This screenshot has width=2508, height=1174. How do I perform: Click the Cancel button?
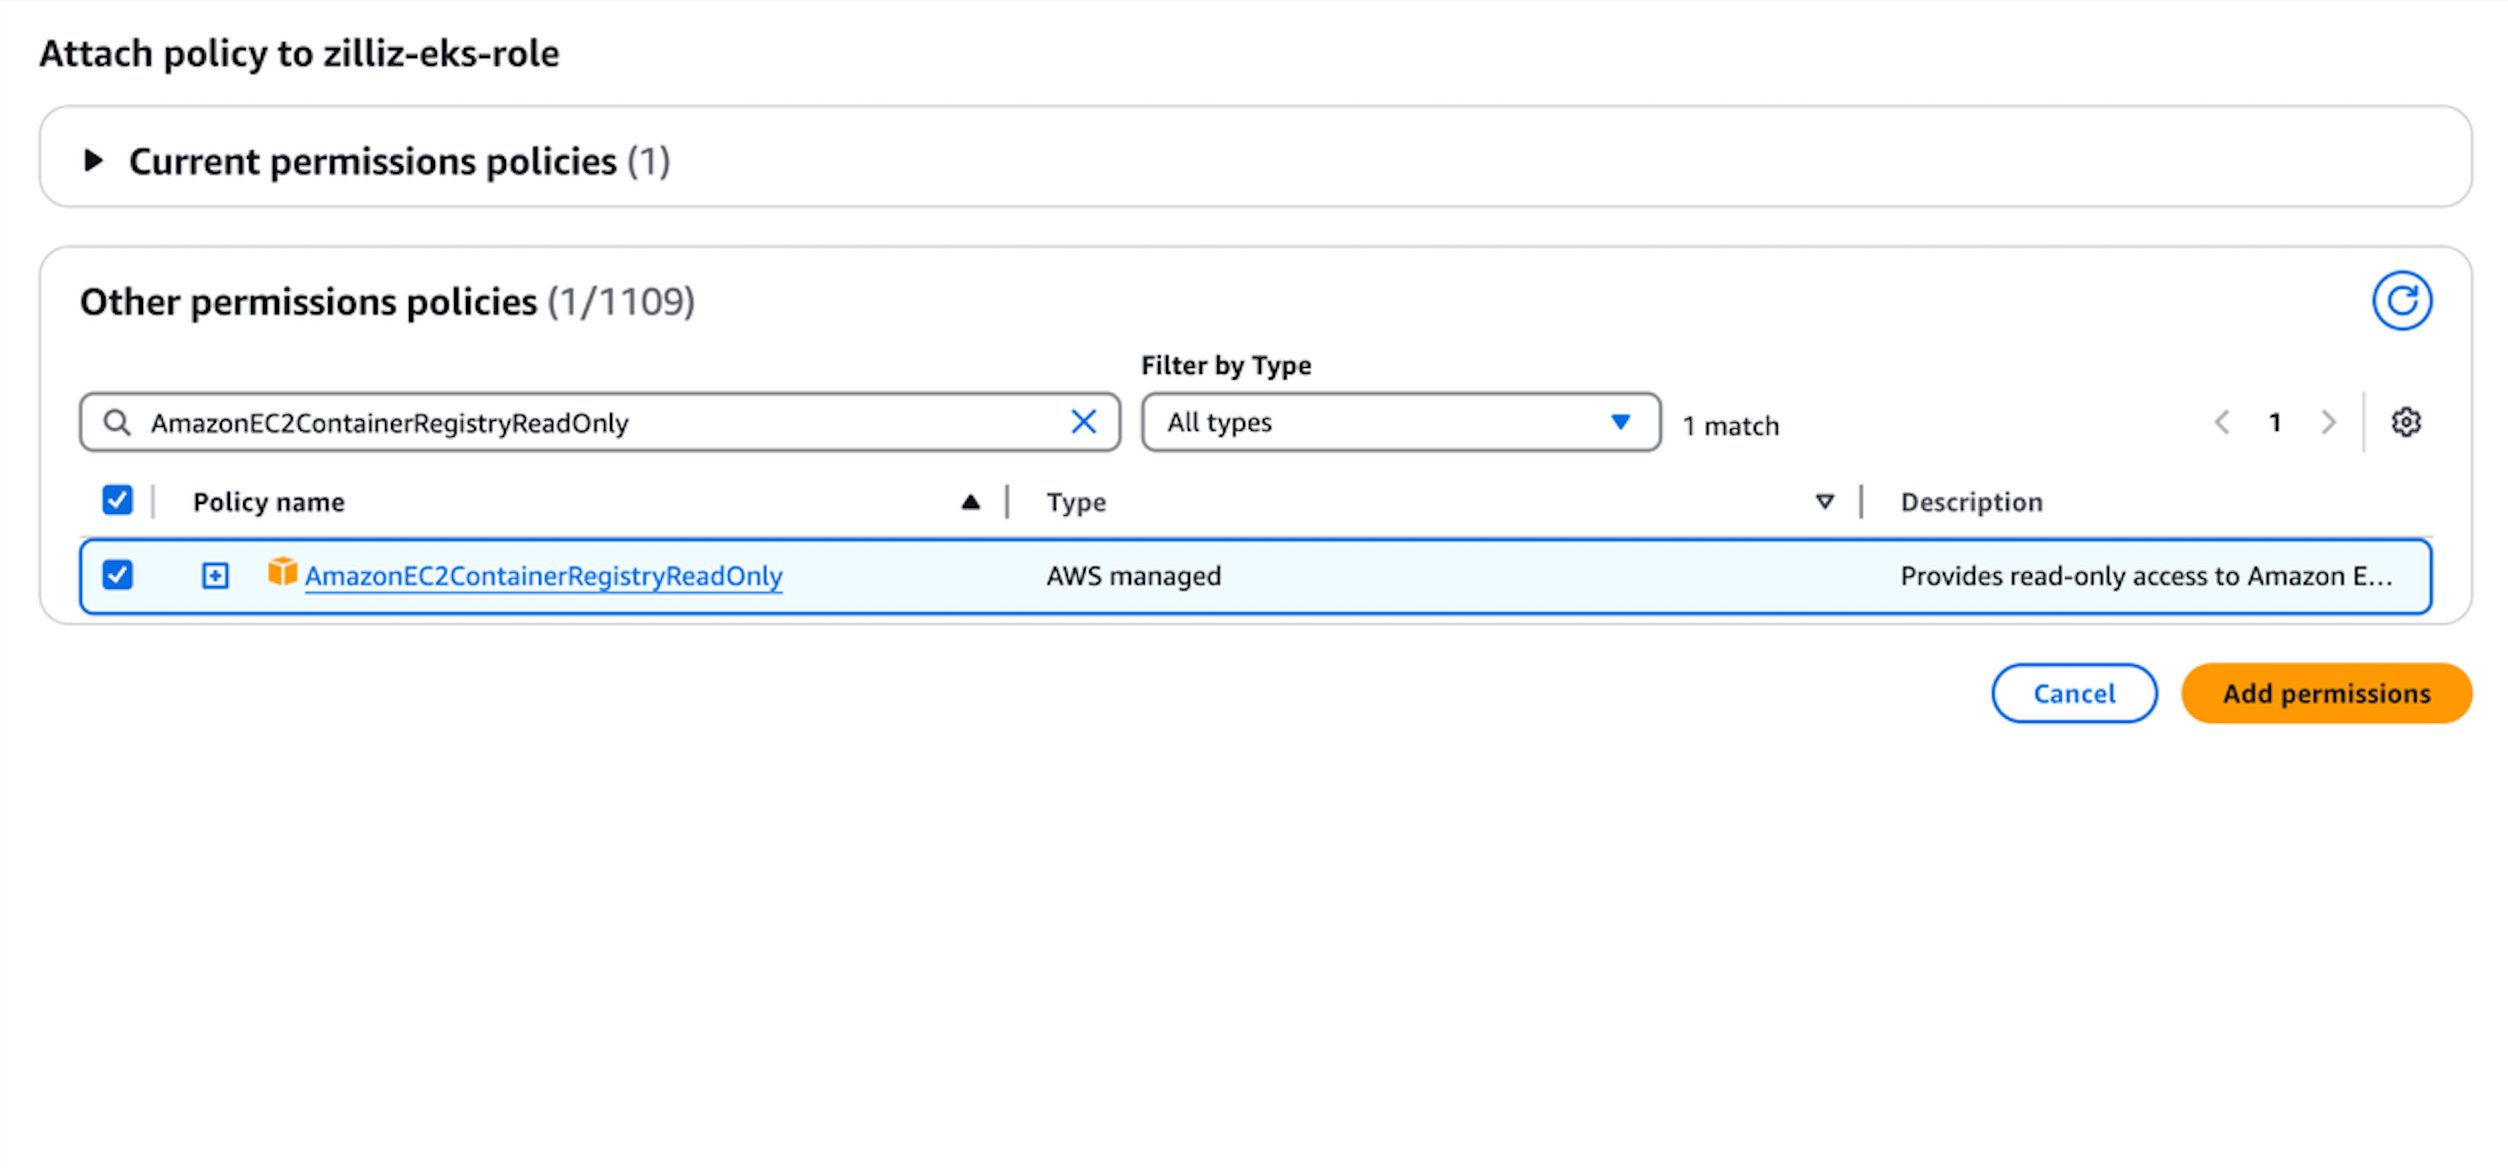(x=2073, y=693)
